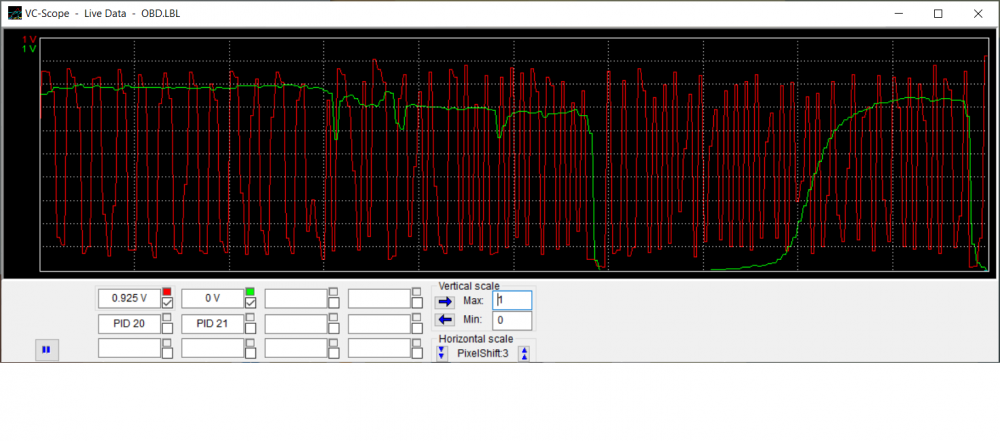Click the Horizontal scale group label
This screenshot has height=441, width=1000.
coord(476,339)
